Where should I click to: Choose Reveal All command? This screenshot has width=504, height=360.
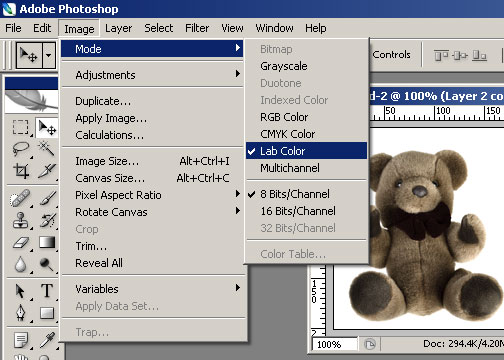point(152,263)
